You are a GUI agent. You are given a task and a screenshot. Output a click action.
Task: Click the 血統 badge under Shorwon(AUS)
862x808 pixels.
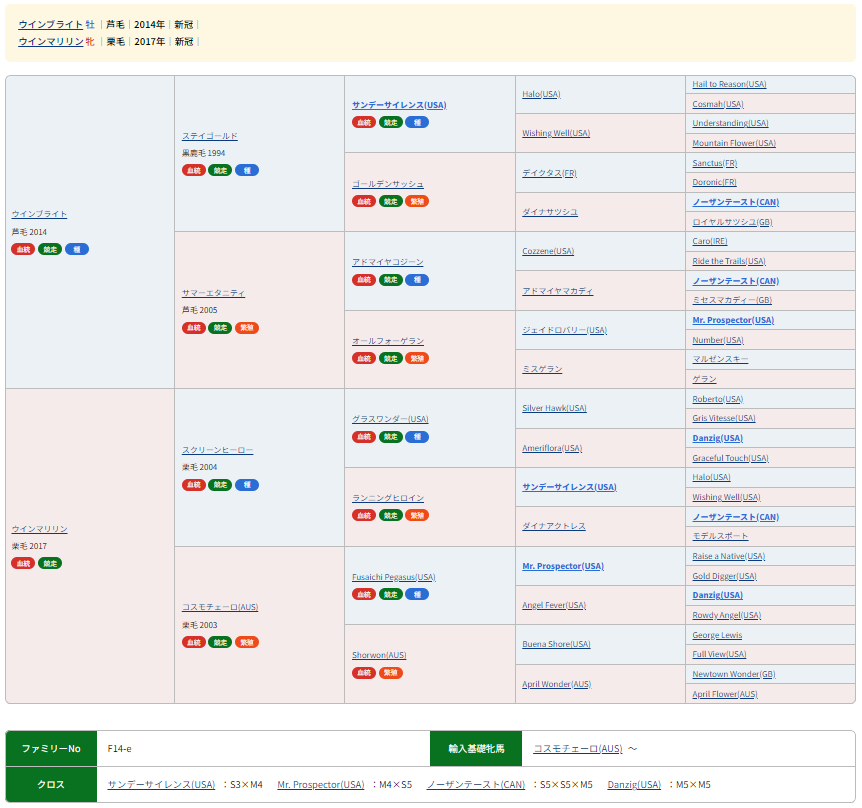coord(364,673)
